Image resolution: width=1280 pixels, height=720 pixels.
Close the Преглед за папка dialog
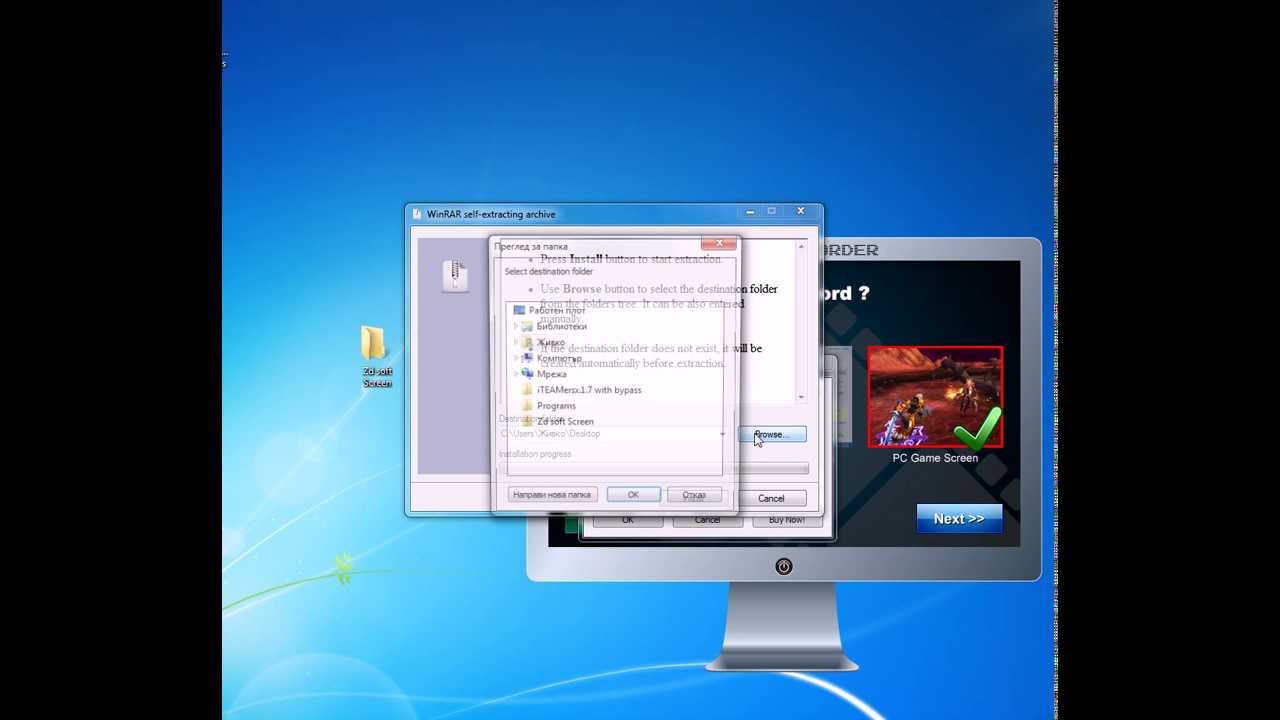[718, 243]
